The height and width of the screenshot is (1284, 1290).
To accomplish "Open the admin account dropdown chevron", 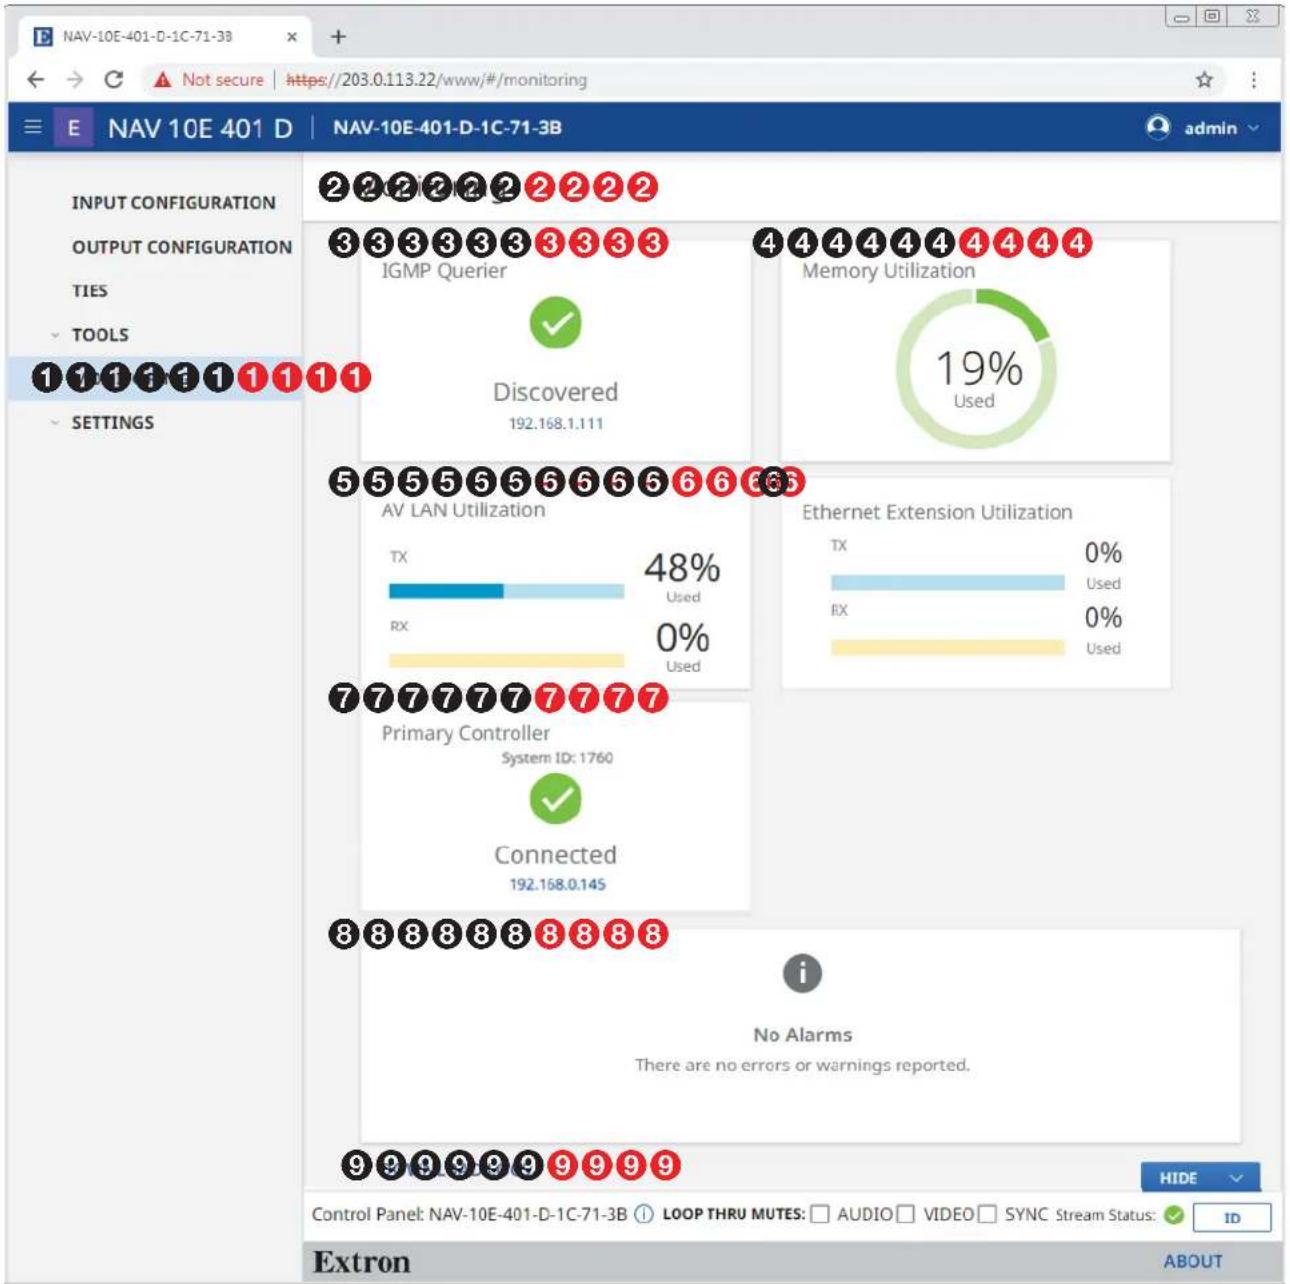I will click(x=1253, y=128).
